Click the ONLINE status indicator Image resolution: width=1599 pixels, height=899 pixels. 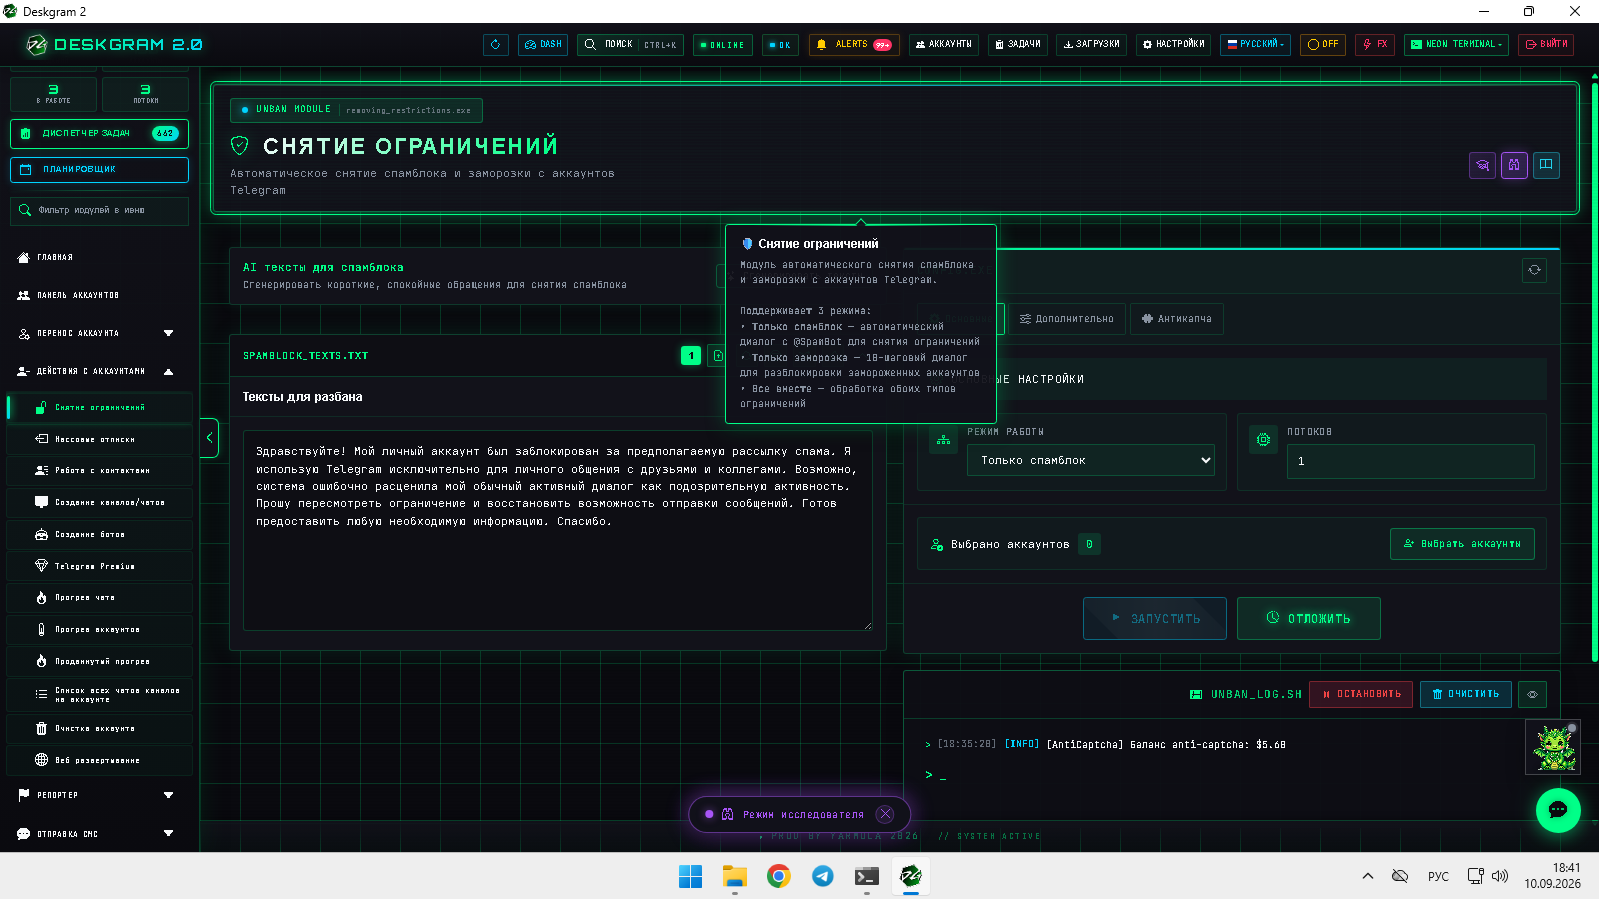coord(722,45)
